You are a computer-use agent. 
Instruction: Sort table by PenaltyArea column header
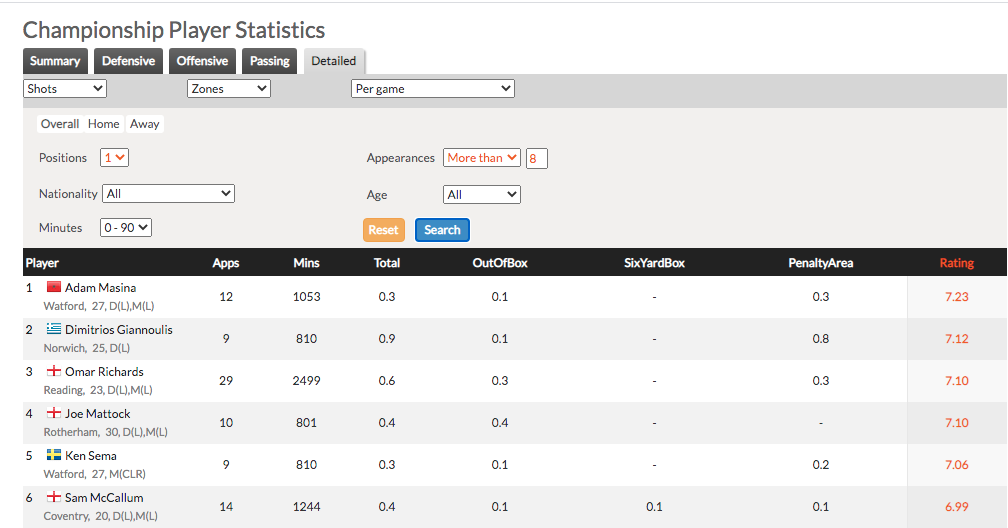coord(821,263)
